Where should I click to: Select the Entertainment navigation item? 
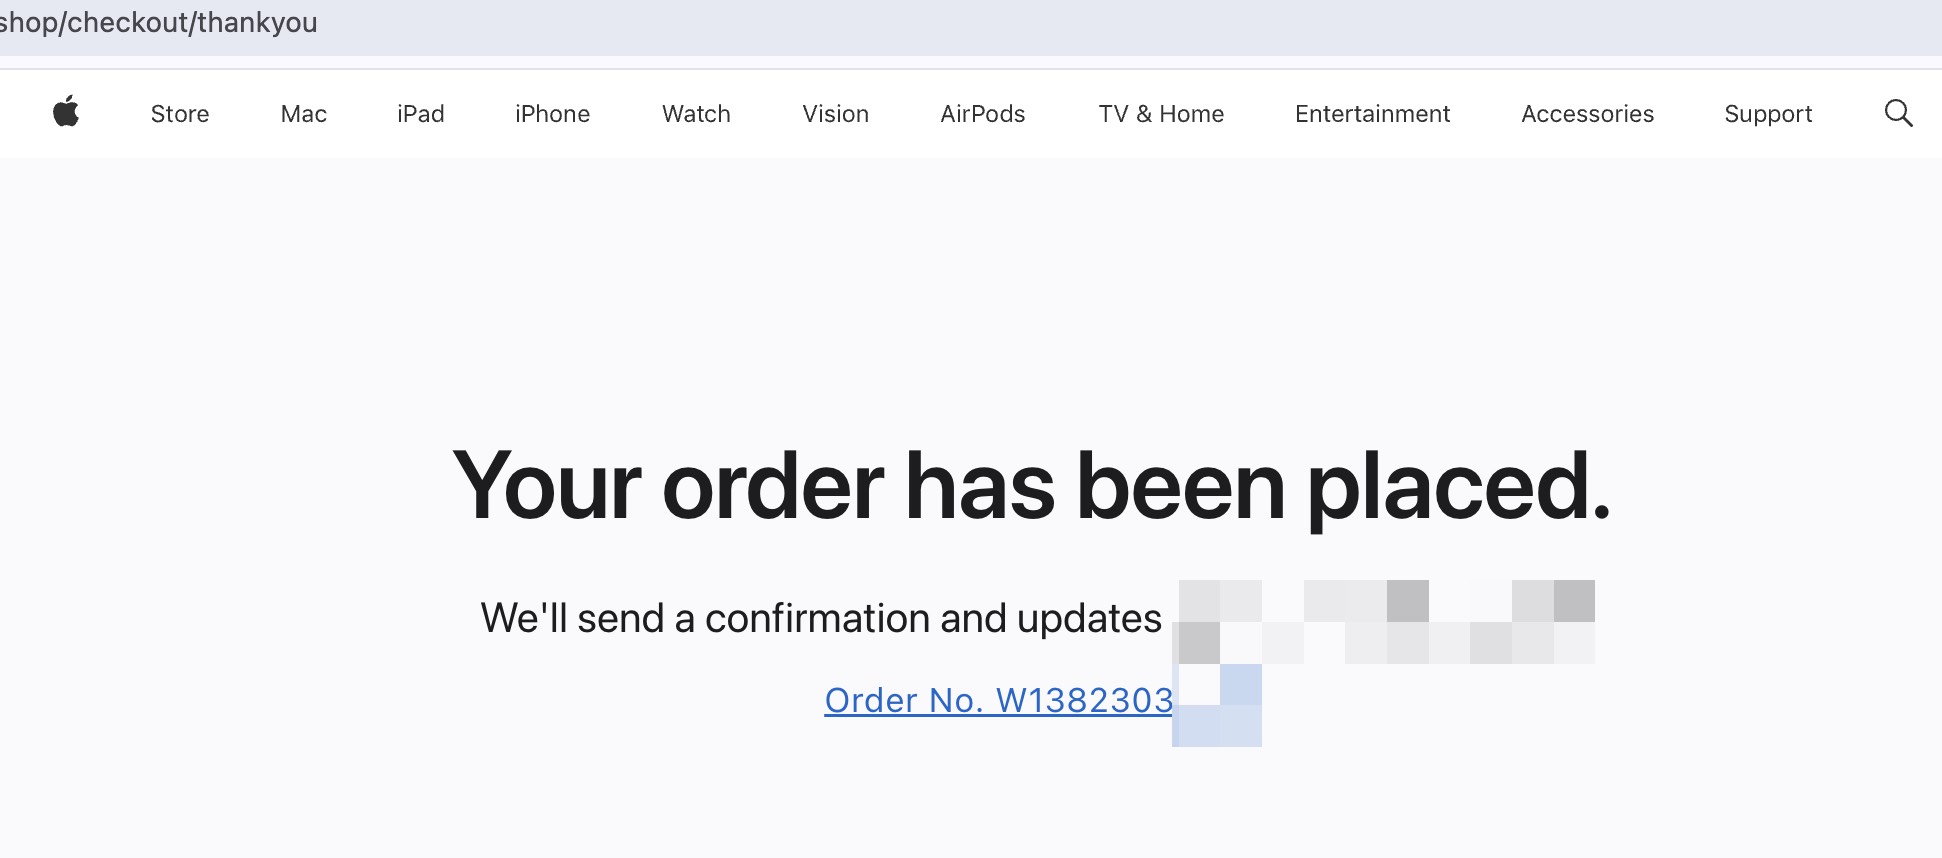[1372, 114]
